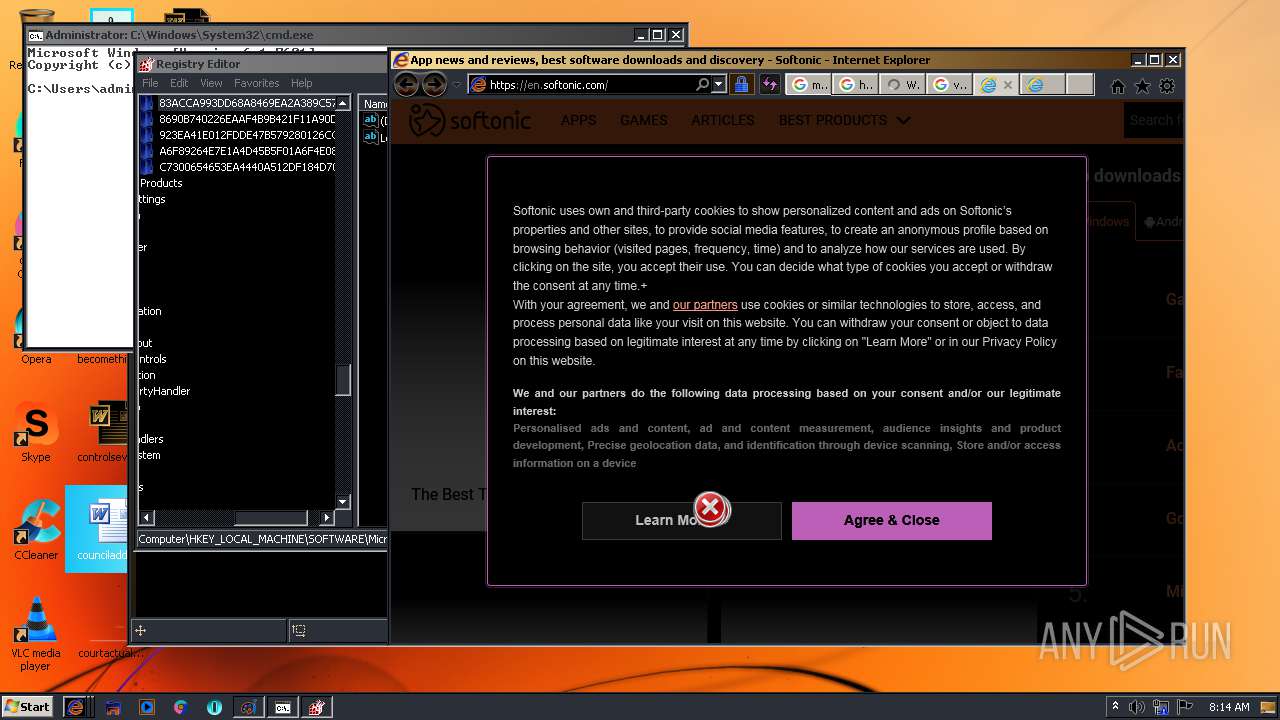Switch to the first Google tab 'm..'

pyautogui.click(x=809, y=85)
